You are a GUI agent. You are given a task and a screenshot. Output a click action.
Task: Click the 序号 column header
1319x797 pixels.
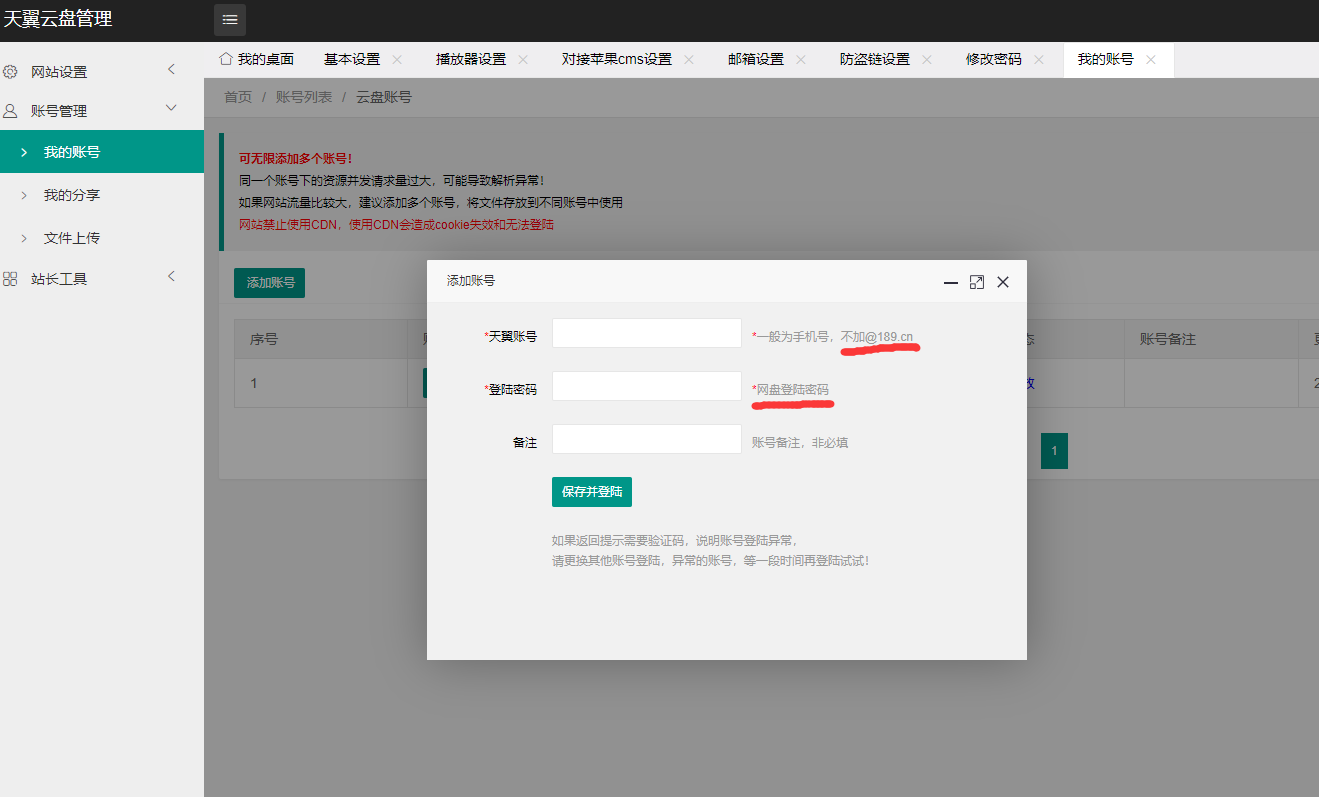tap(264, 339)
